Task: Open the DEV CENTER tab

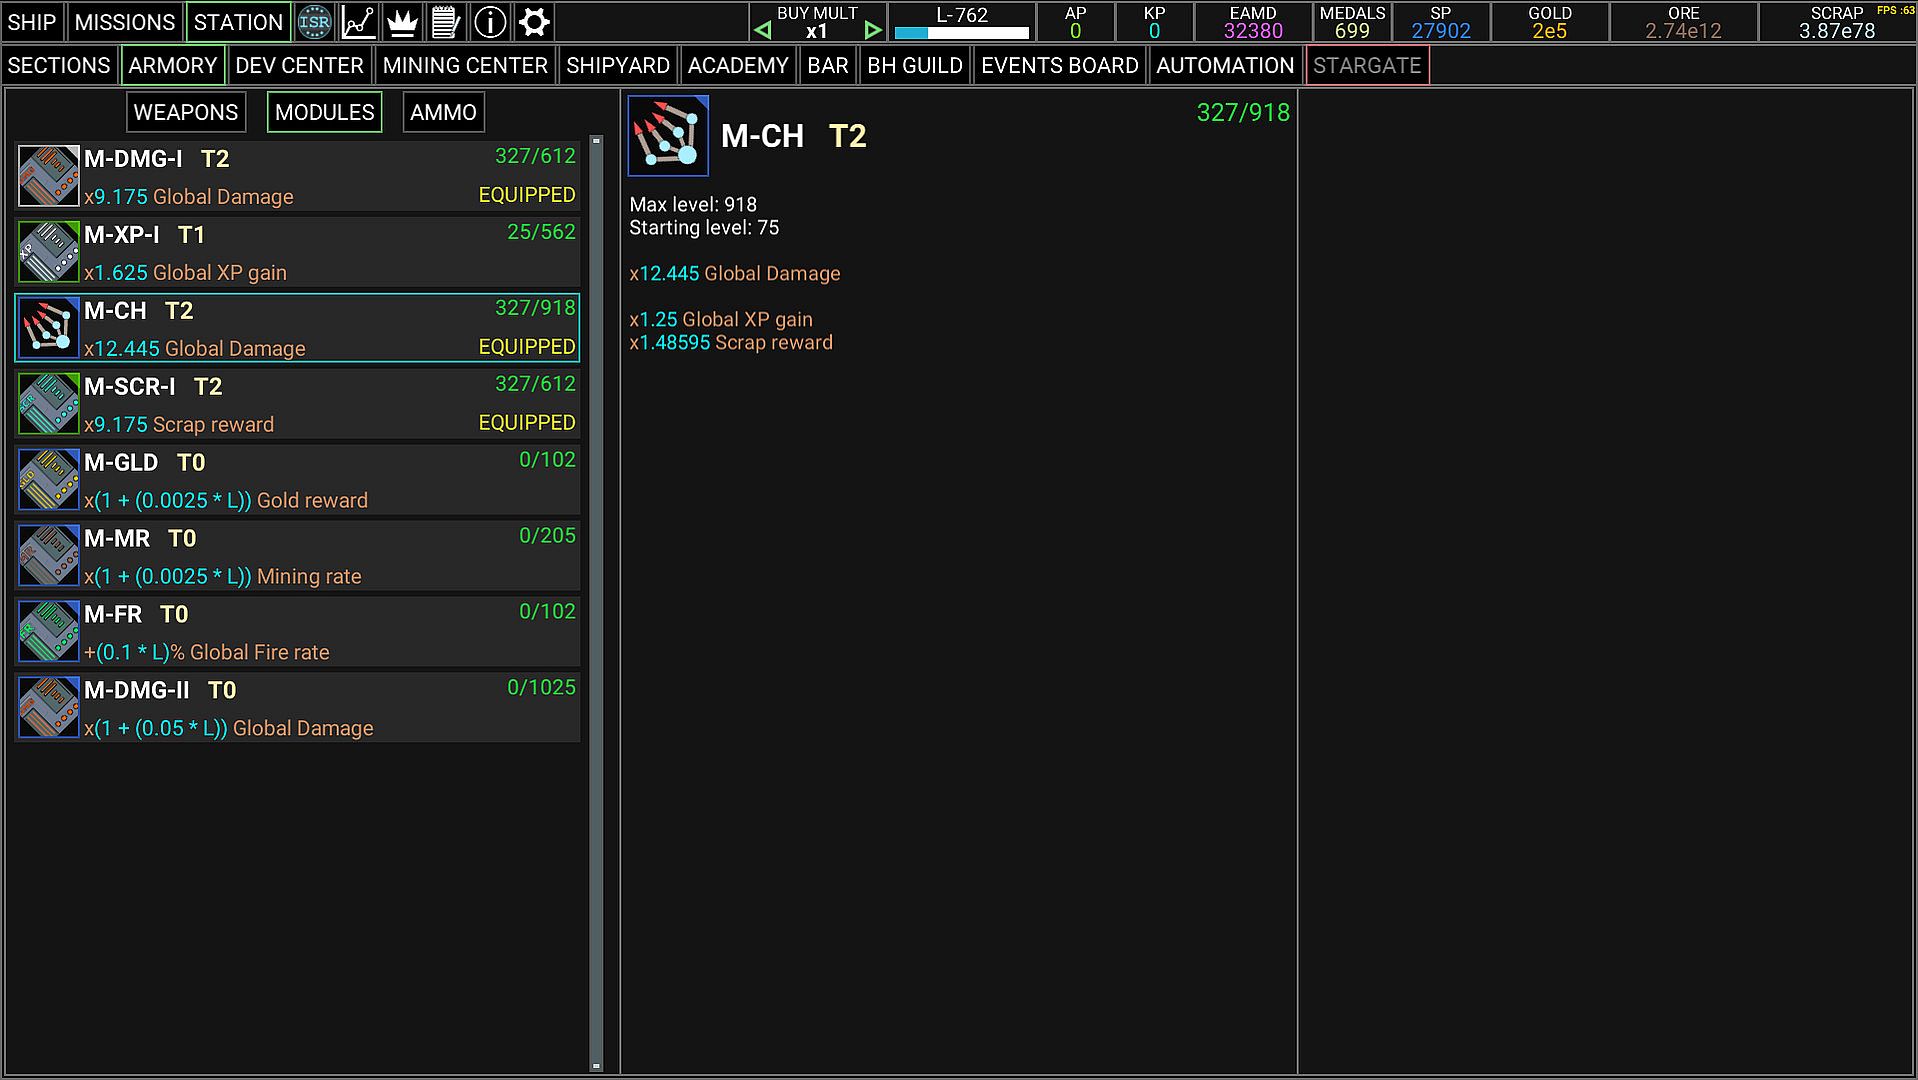Action: point(299,66)
